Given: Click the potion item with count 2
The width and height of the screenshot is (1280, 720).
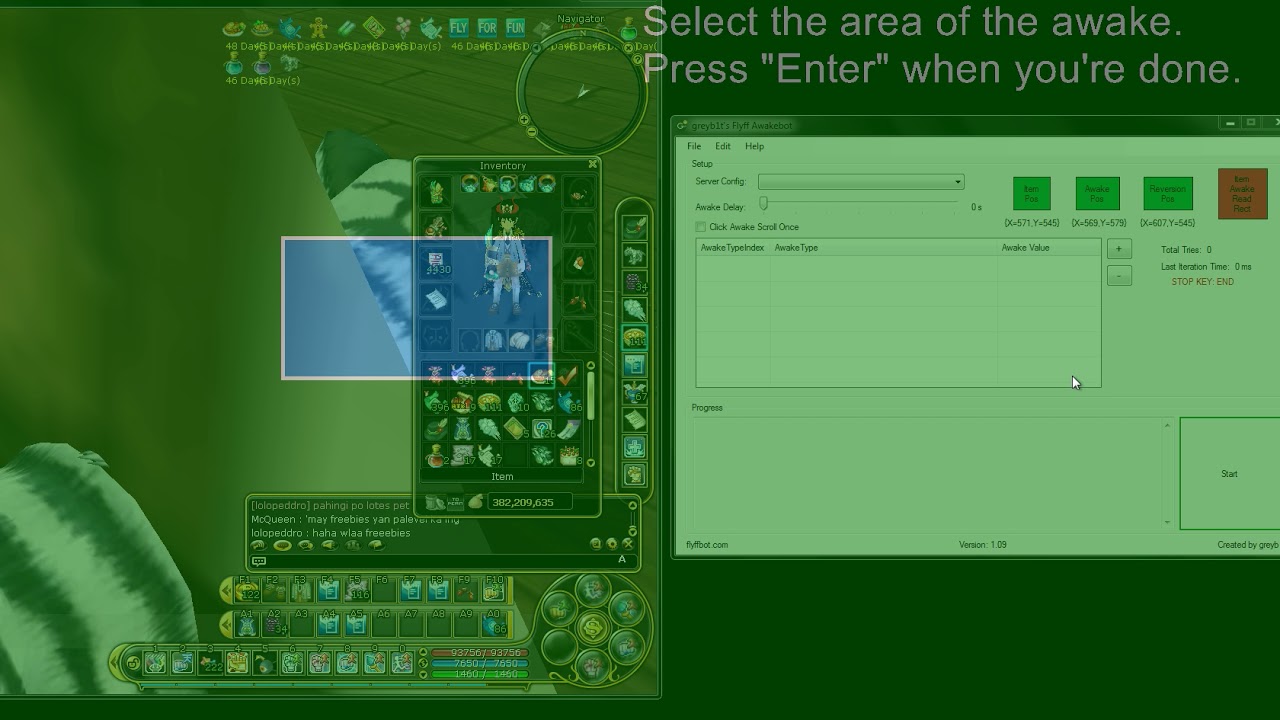Looking at the screenshot, I should 436,458.
